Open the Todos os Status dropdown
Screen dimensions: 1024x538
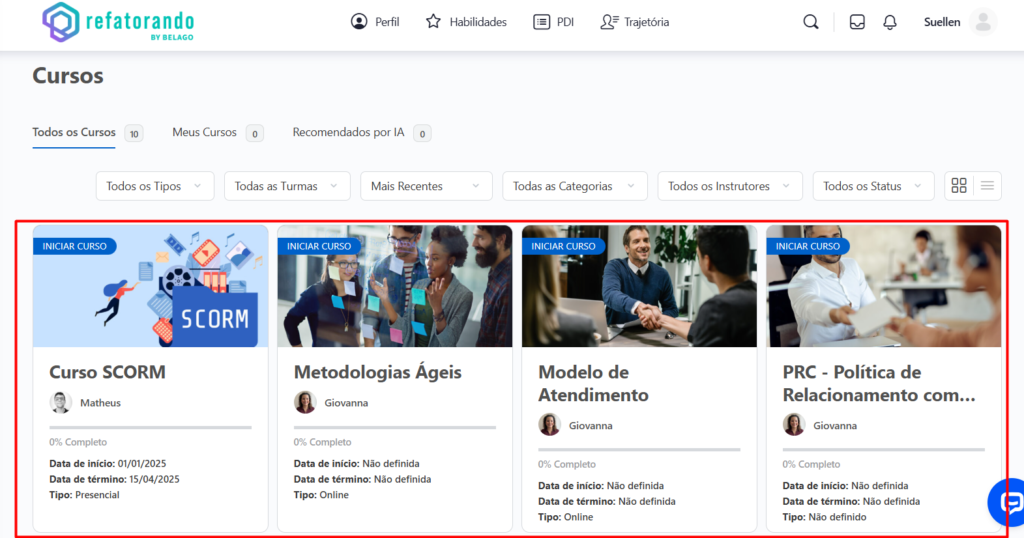[x=873, y=186]
